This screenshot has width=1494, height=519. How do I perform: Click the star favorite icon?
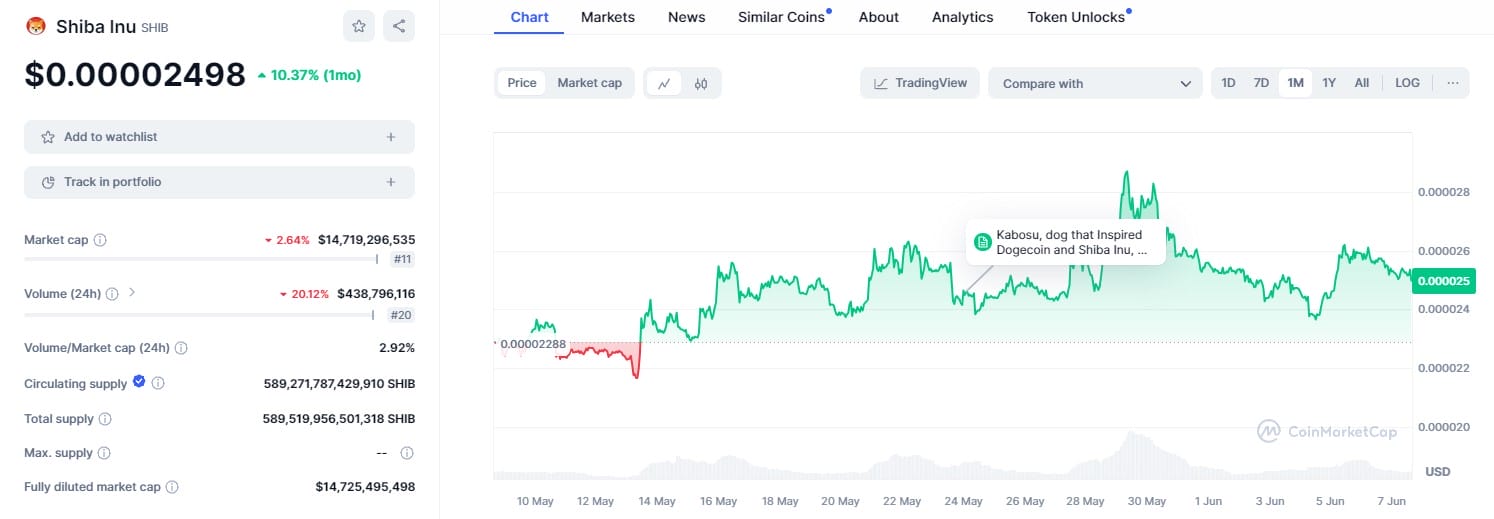[x=359, y=26]
